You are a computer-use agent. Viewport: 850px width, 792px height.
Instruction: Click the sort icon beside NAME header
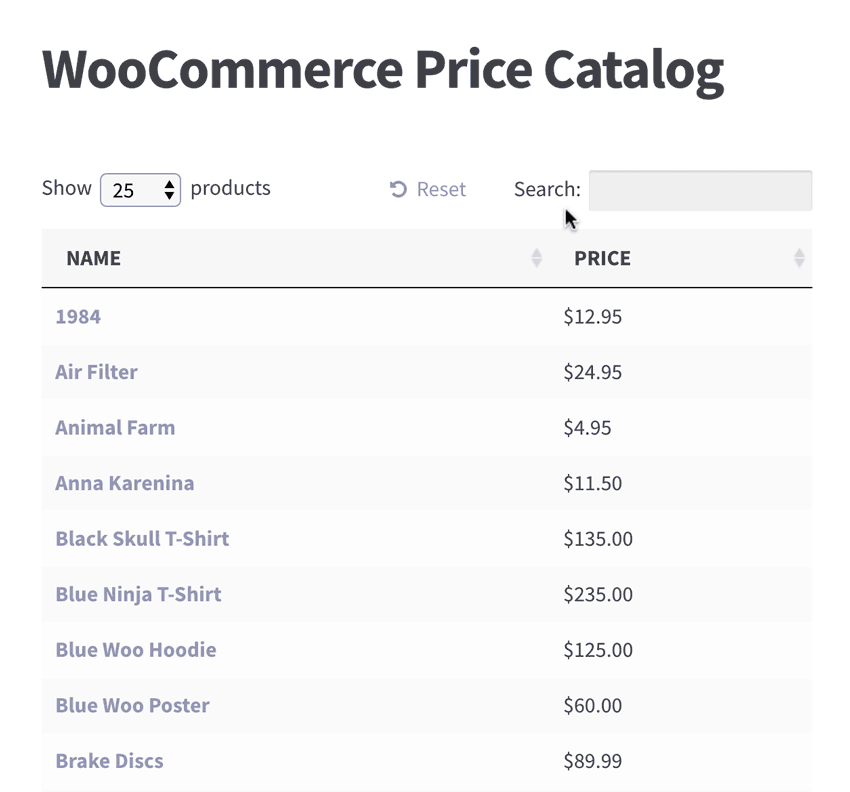point(535,258)
